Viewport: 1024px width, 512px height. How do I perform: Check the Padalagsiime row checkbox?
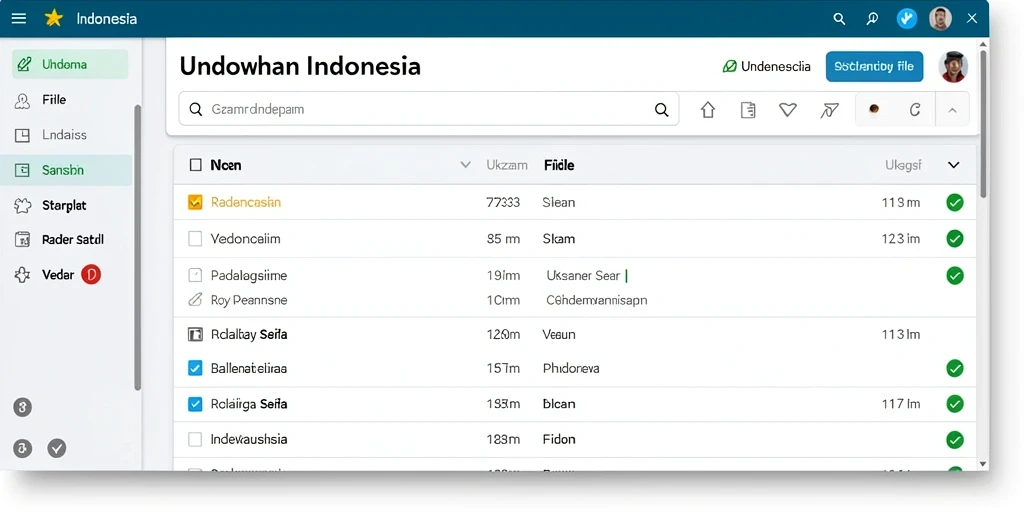[195, 276]
